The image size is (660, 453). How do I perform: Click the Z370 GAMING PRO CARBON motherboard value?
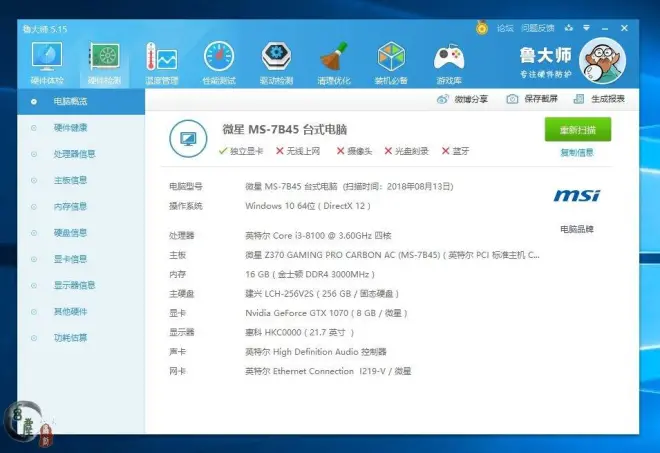(x=392, y=255)
